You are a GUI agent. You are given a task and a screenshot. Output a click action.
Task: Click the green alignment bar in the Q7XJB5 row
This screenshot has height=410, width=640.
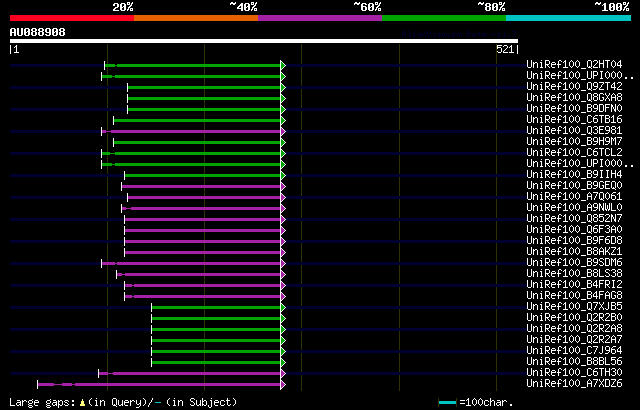tap(216, 308)
